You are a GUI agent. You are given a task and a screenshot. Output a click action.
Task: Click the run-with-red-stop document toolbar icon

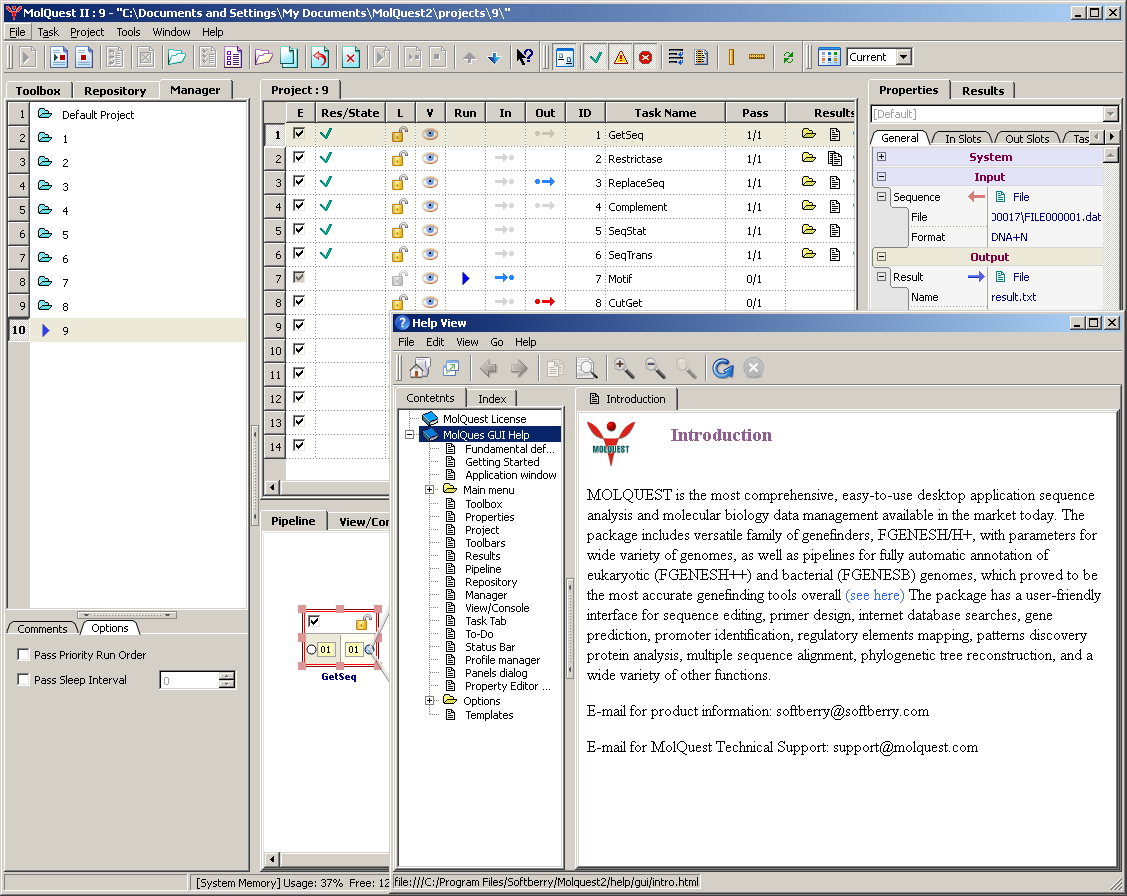click(59, 57)
